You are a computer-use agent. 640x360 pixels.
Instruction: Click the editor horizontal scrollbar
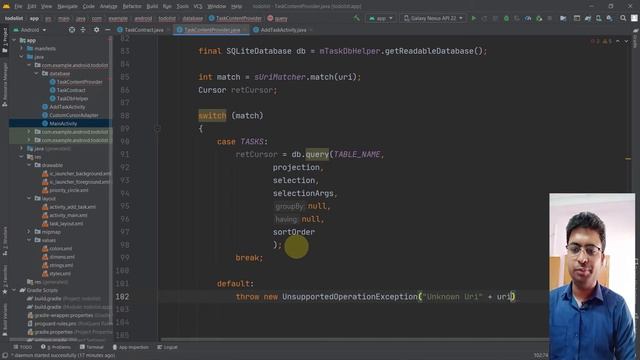pyautogui.click(x=354, y=339)
